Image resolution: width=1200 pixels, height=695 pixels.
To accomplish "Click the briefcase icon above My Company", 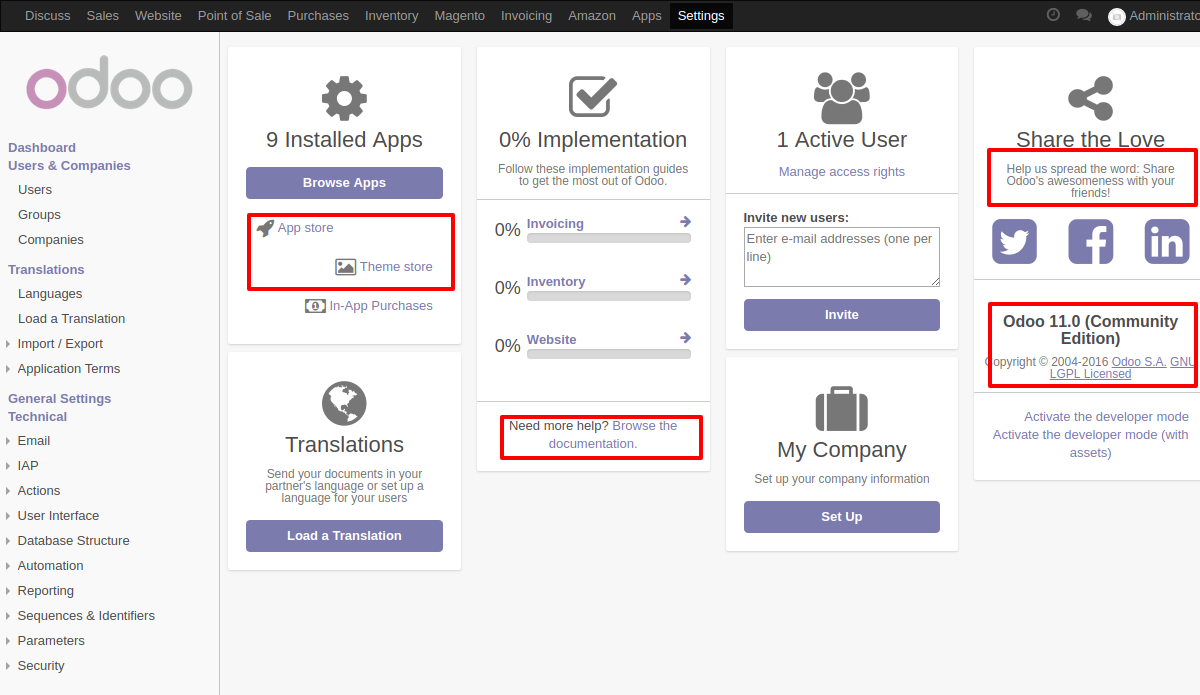I will pos(842,408).
